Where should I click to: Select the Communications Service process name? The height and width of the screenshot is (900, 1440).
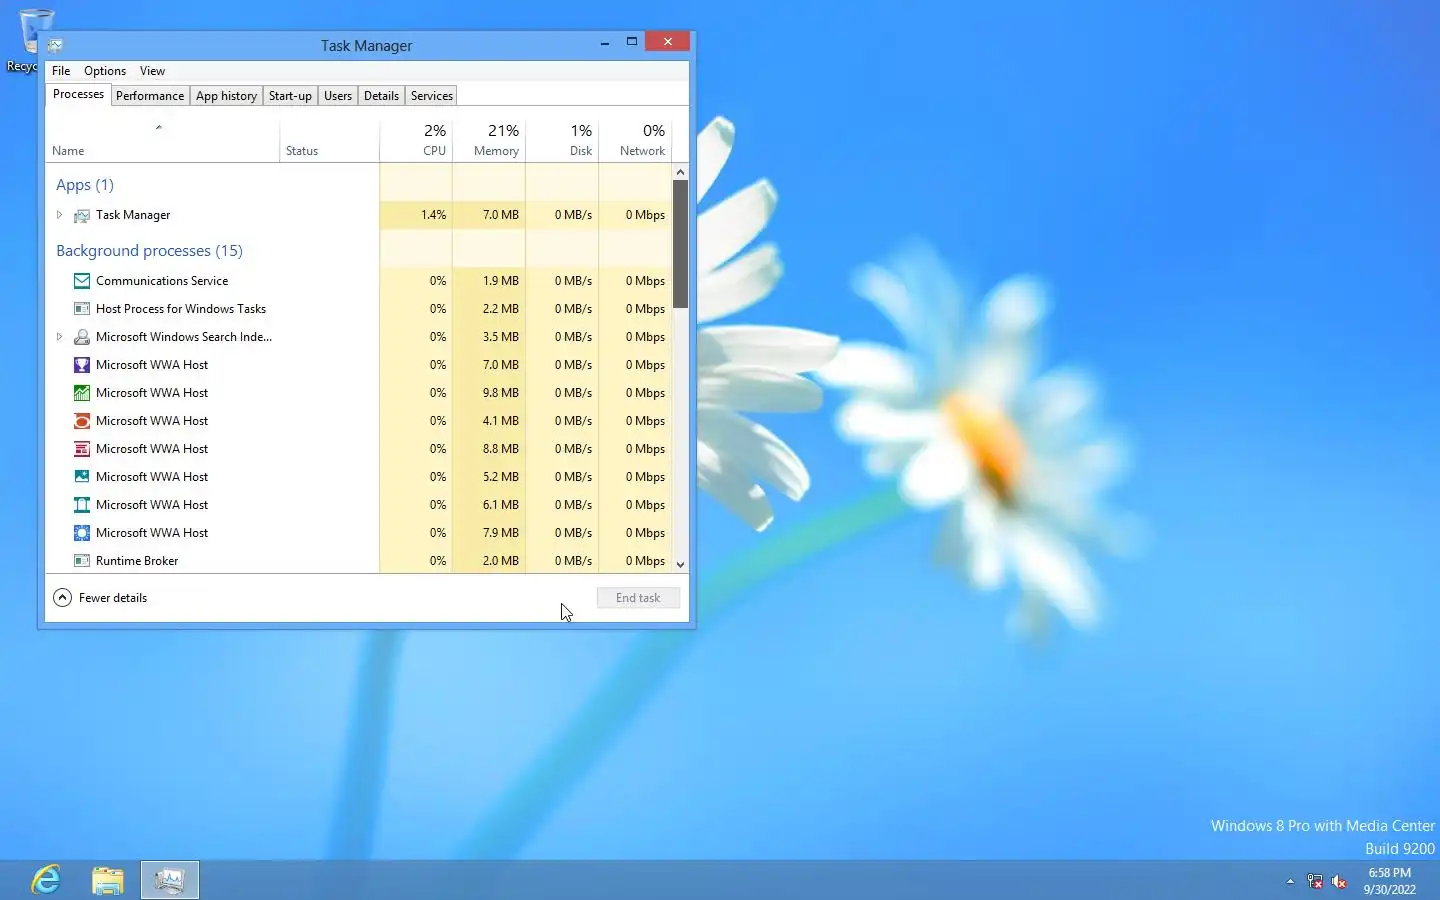click(162, 281)
